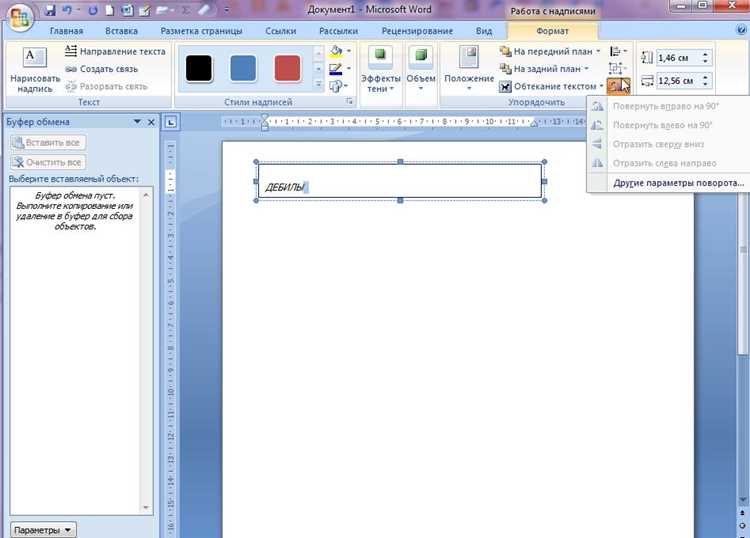Click the Очистить все button
Image resolution: width=750 pixels, height=538 pixels.
point(48,163)
